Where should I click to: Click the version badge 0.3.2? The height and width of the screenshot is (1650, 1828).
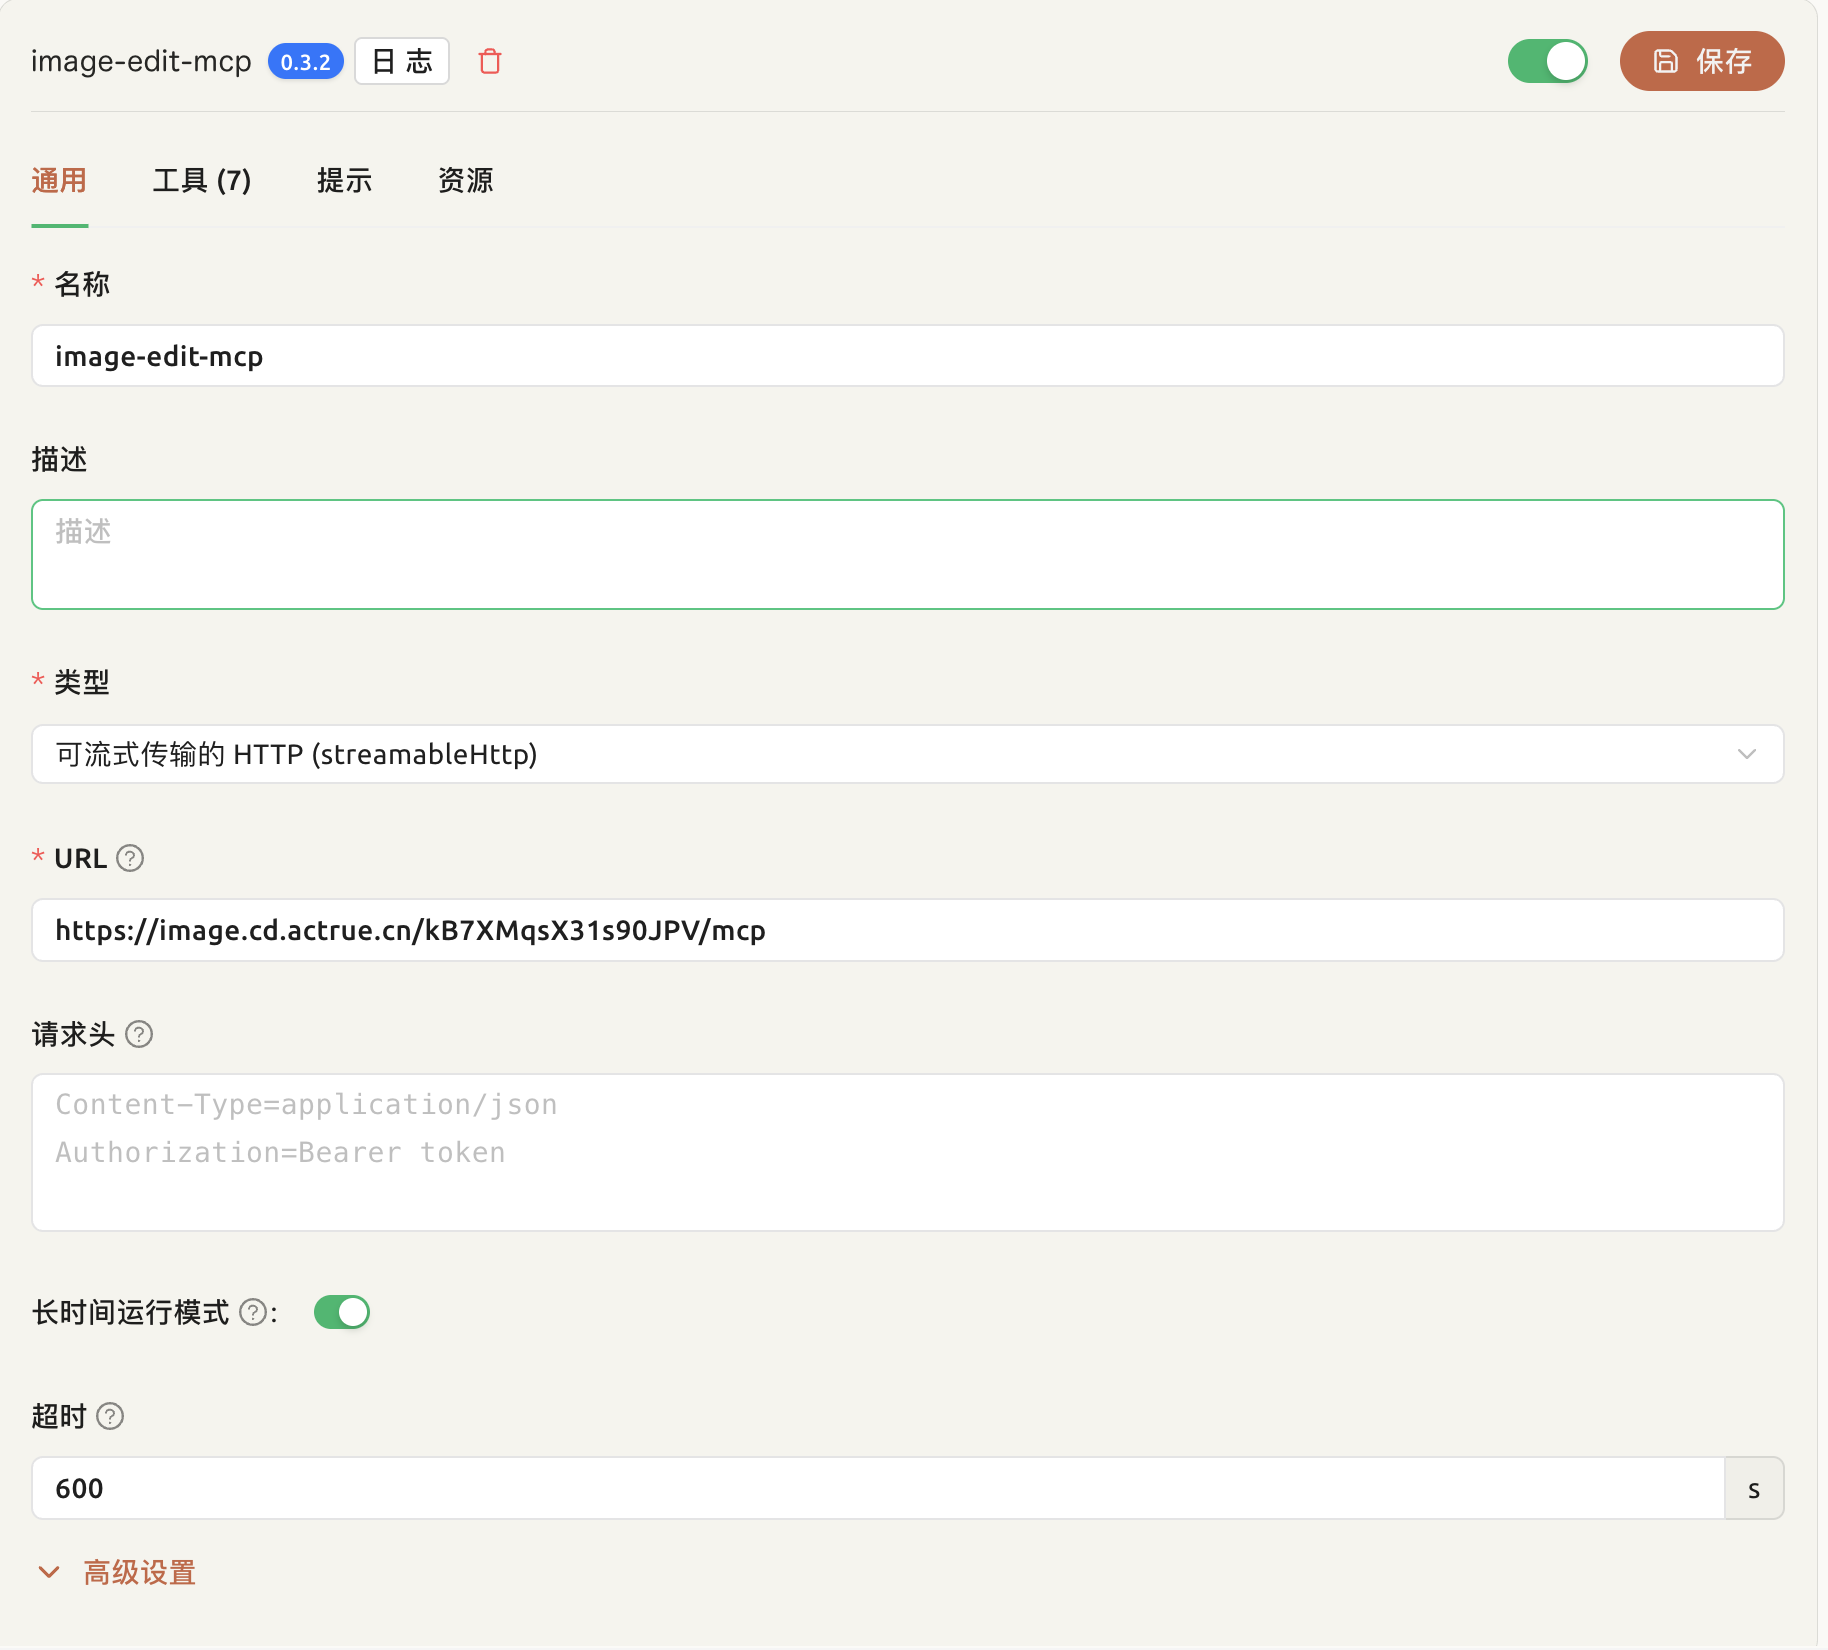[x=306, y=61]
